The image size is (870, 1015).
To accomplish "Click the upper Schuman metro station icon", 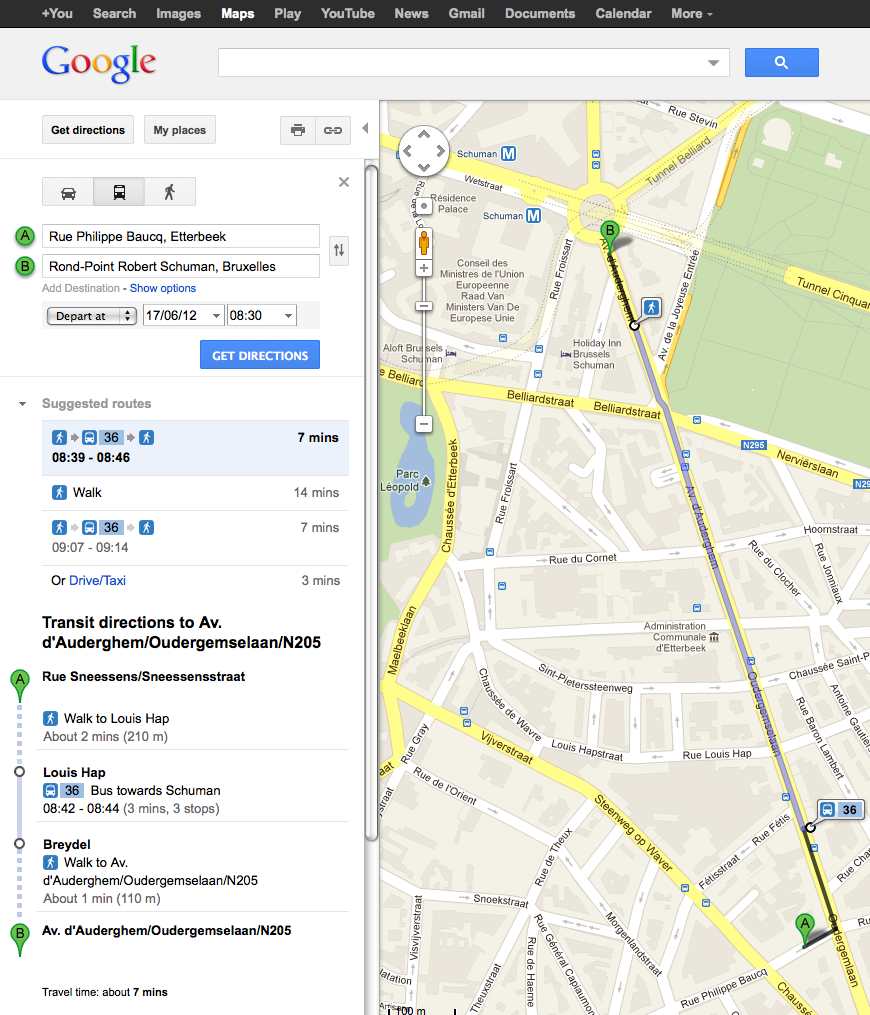I will (509, 153).
